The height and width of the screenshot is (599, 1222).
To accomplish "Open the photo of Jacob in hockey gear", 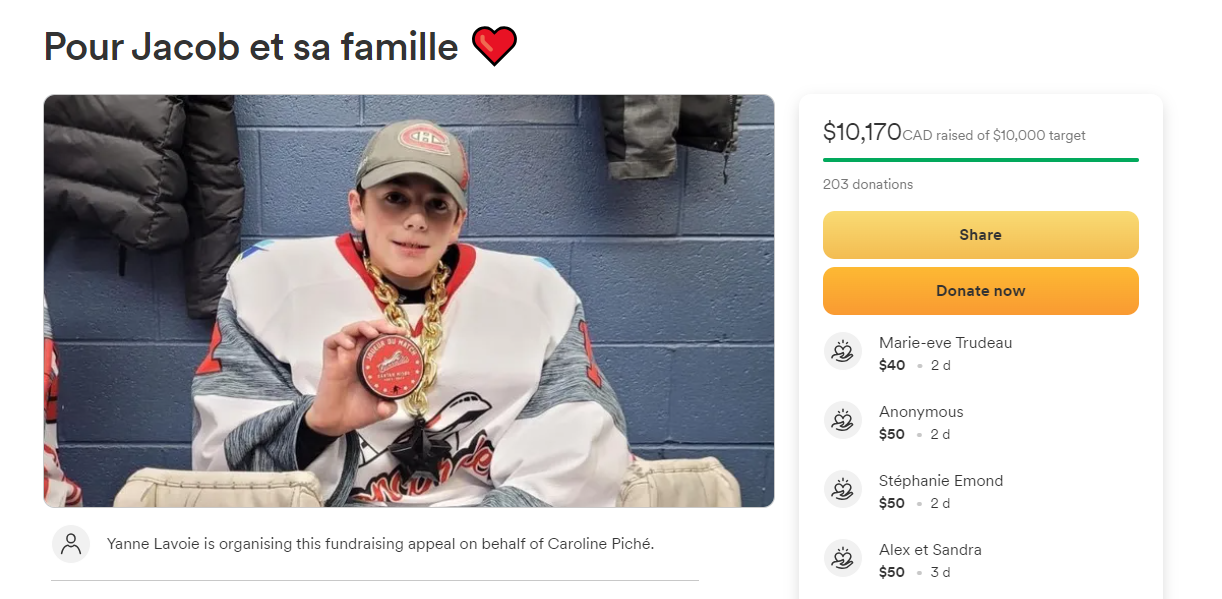I will tap(408, 301).
